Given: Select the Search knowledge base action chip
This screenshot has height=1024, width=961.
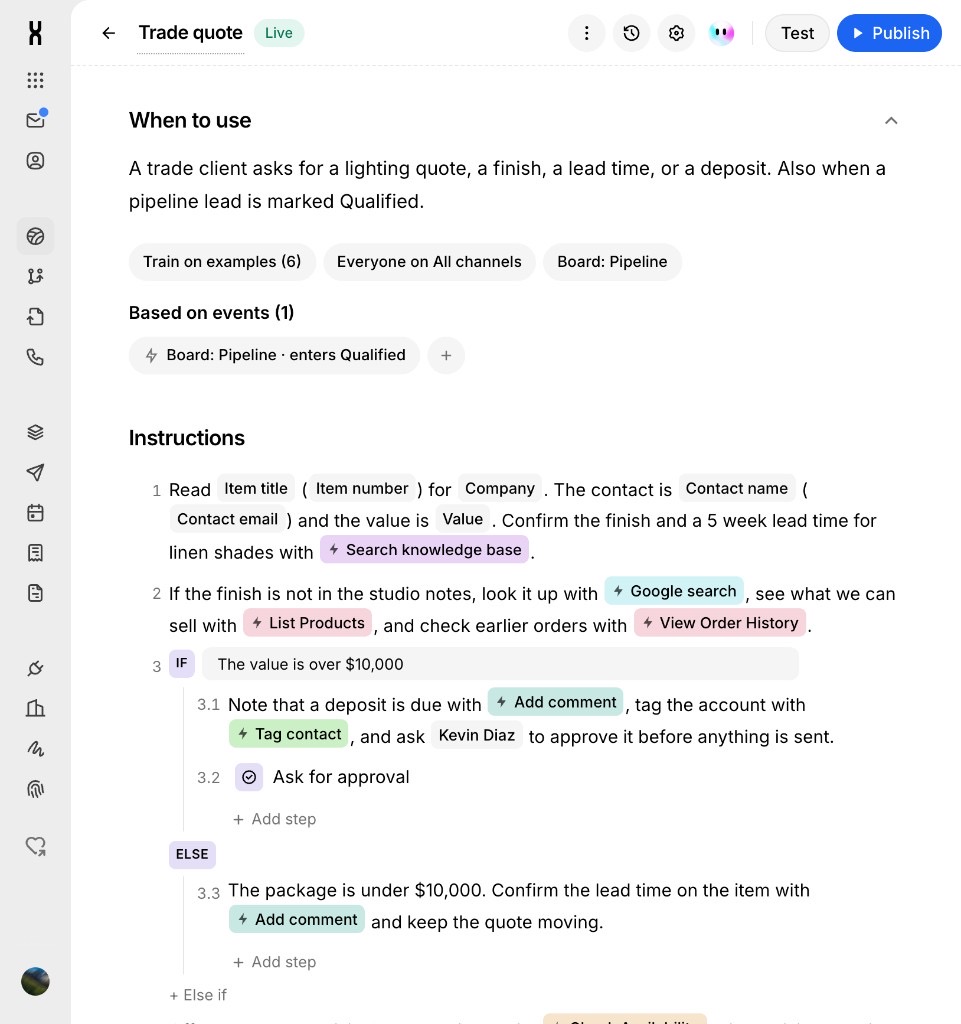Looking at the screenshot, I should click(x=424, y=550).
